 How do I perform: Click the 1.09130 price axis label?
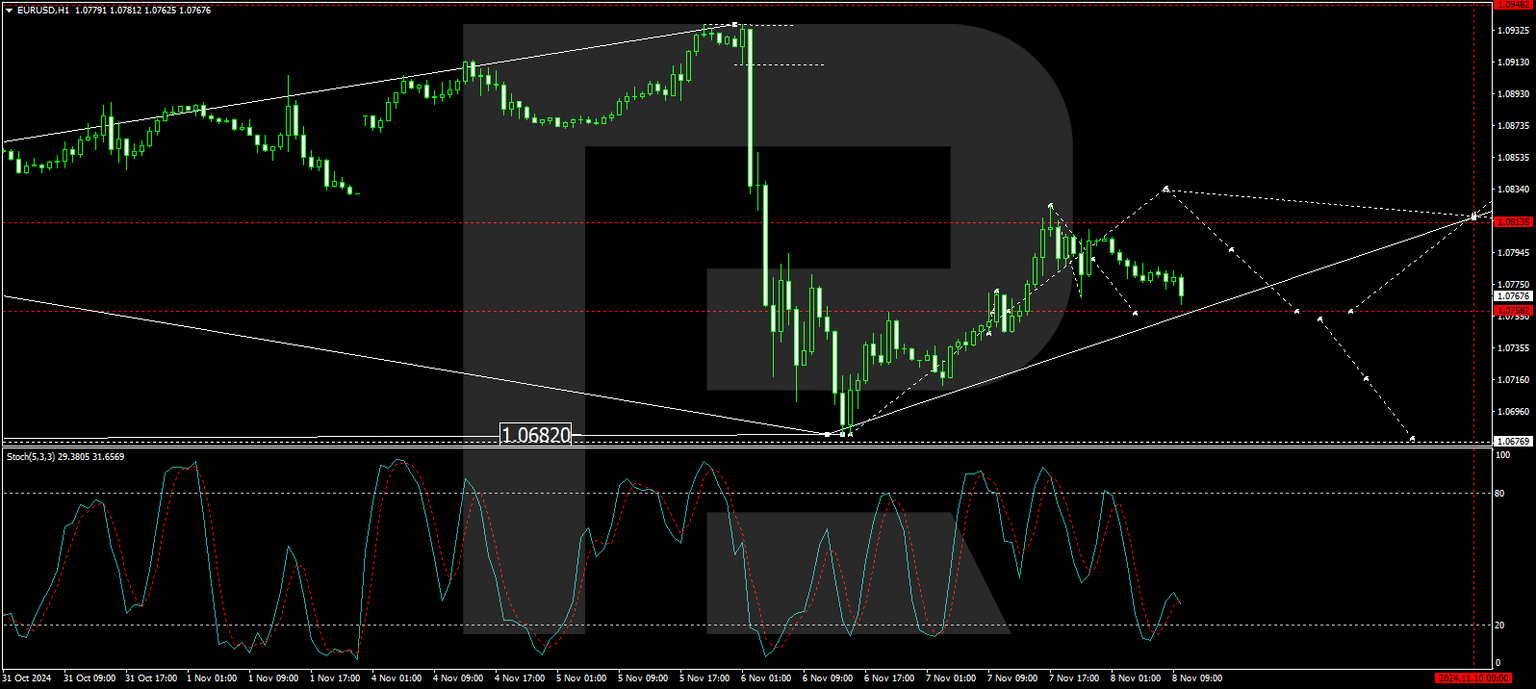pyautogui.click(x=1514, y=62)
